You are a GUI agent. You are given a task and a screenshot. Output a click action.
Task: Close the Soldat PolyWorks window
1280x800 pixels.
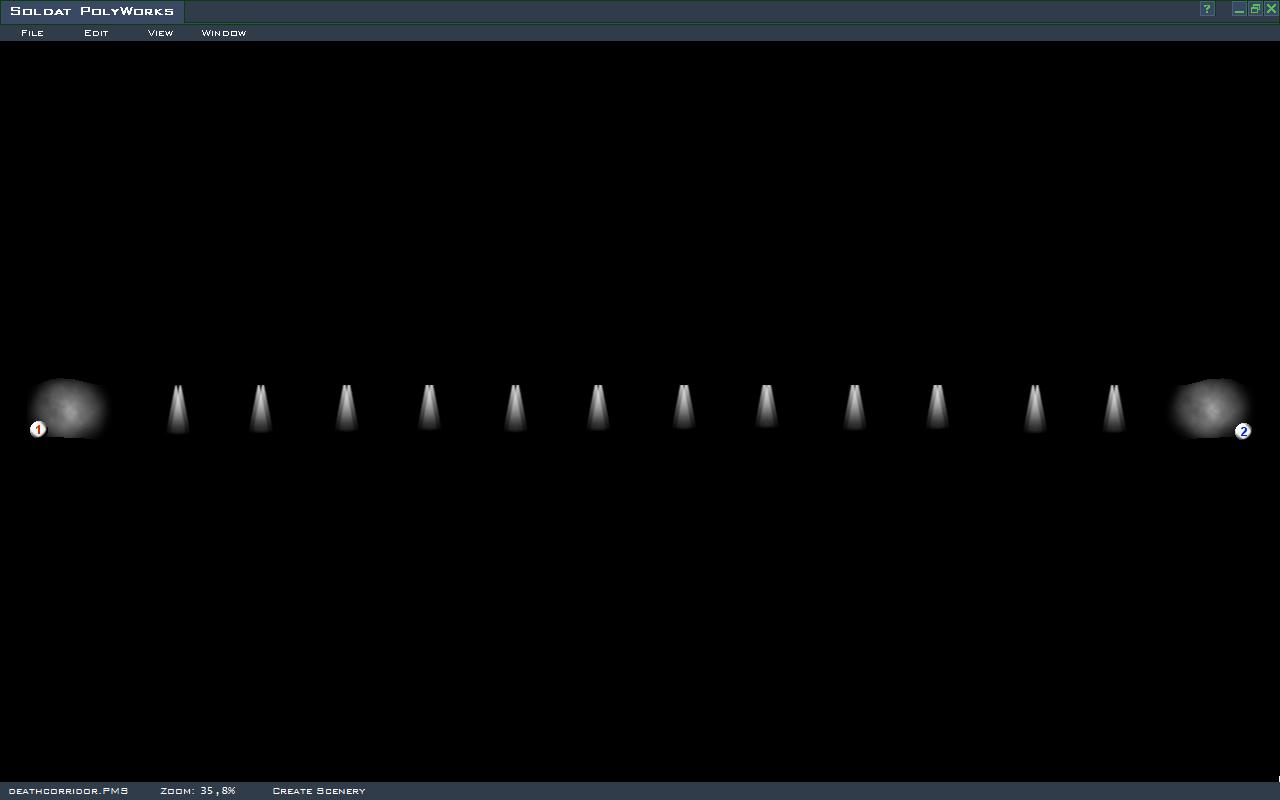pyautogui.click(x=1271, y=9)
